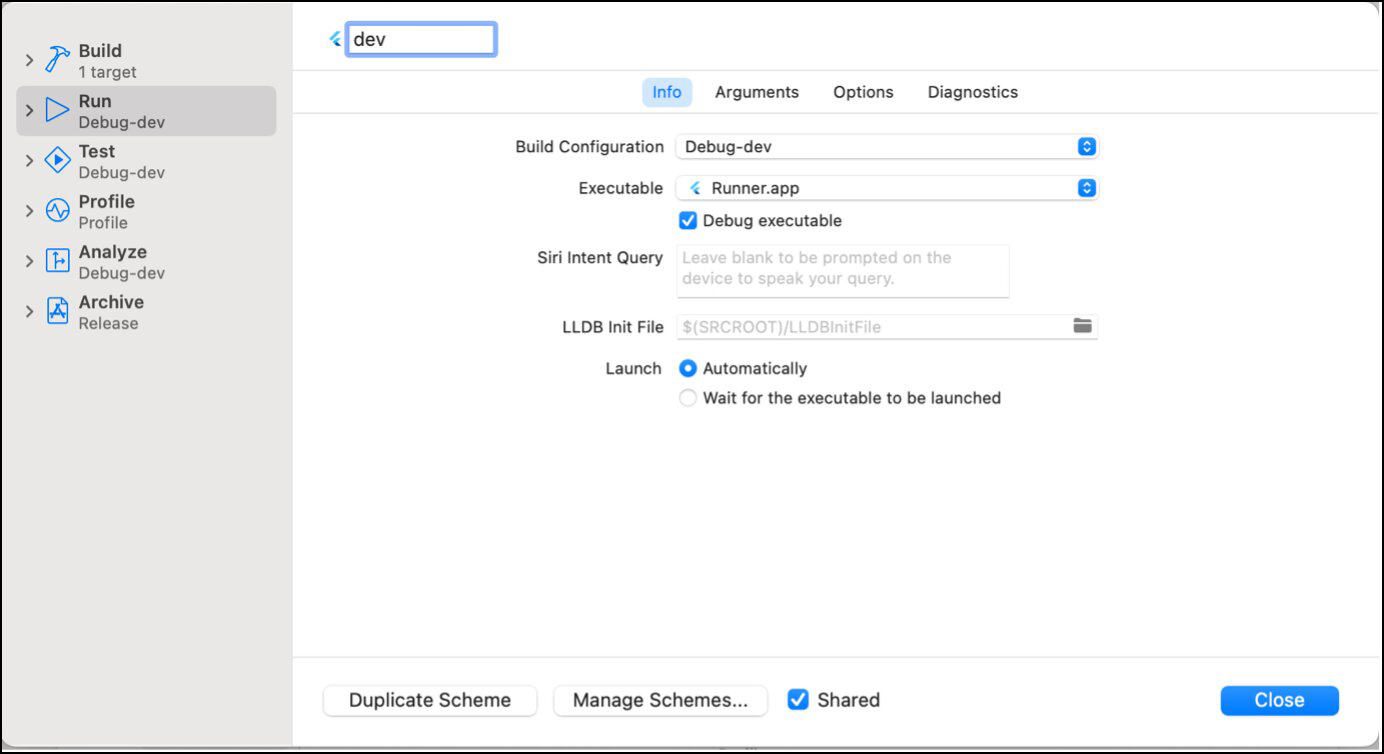Switch to the Arguments tab
Screen dimensions: 1384x754
click(756, 92)
